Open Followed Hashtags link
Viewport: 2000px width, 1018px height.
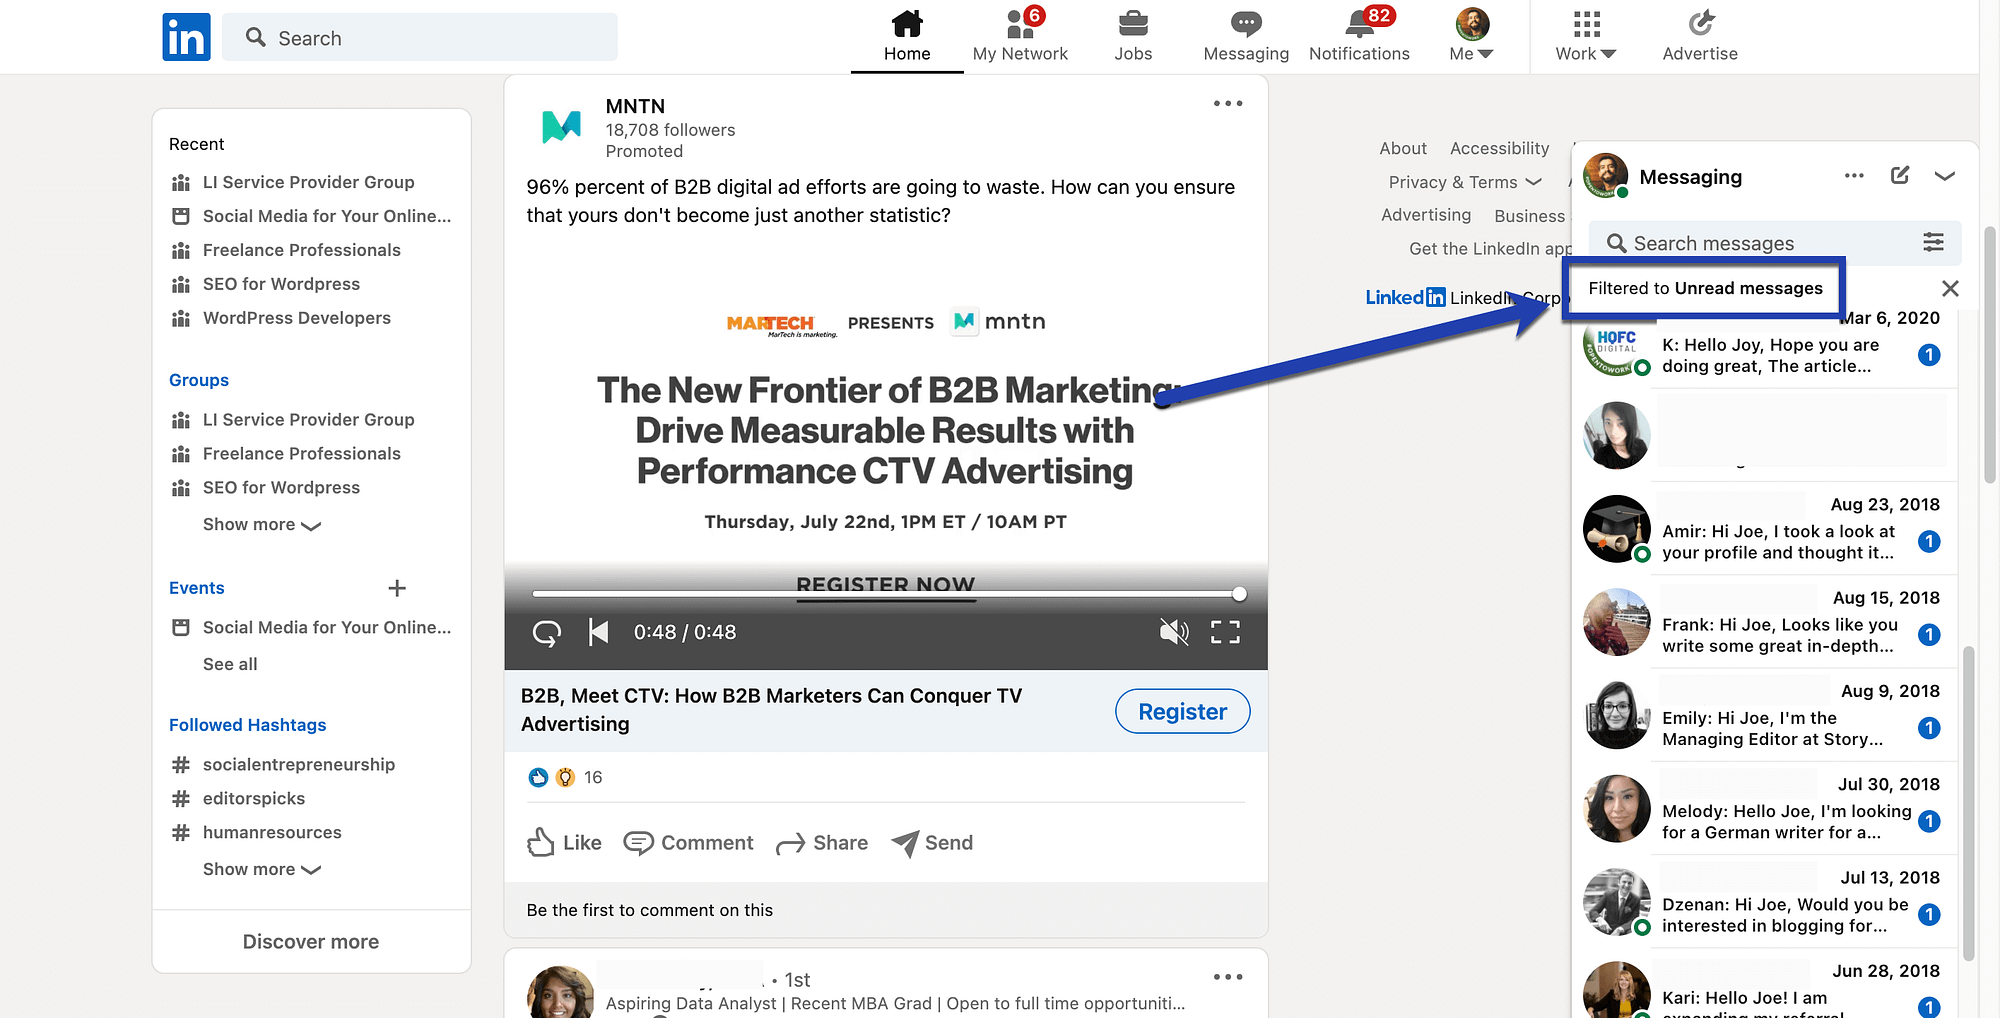pyautogui.click(x=248, y=725)
